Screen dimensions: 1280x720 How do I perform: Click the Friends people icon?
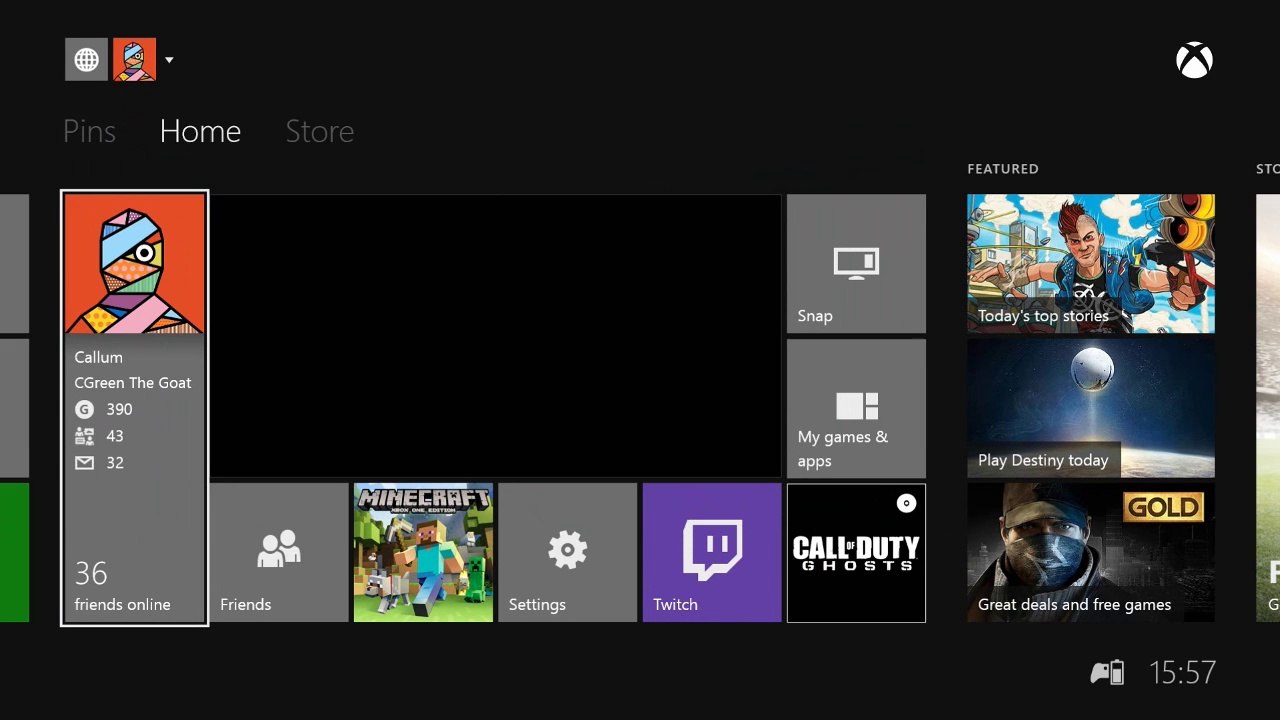click(279, 549)
